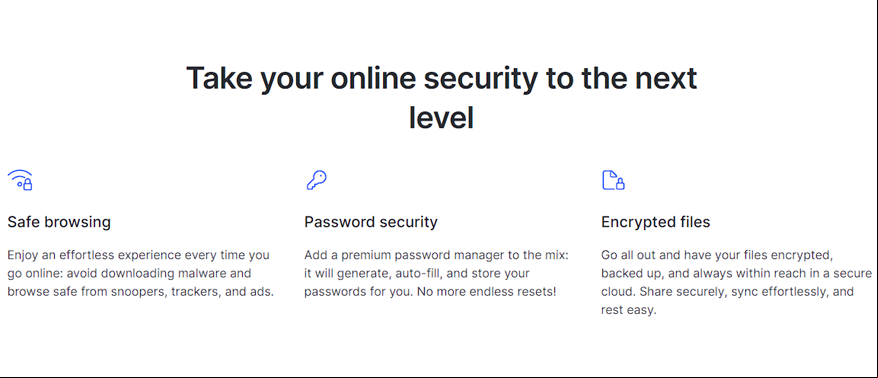Click the locked document Encrypted files icon
Viewport: 878px width, 378px height.
click(x=613, y=180)
